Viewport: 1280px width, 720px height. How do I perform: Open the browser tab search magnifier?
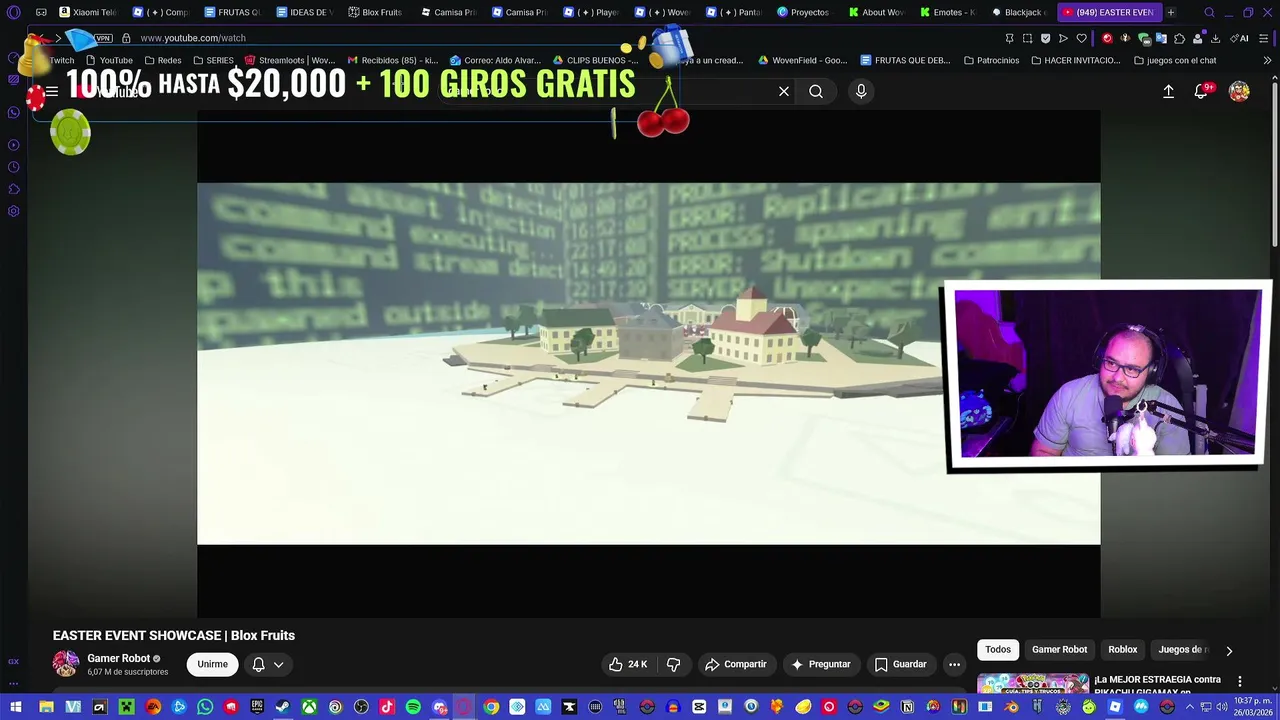1209,12
